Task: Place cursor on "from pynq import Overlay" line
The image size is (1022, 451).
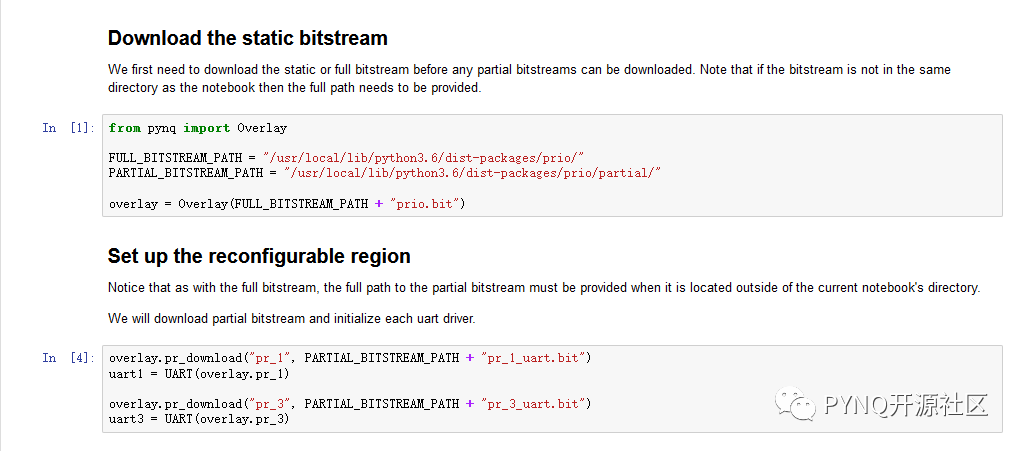Action: [198, 128]
